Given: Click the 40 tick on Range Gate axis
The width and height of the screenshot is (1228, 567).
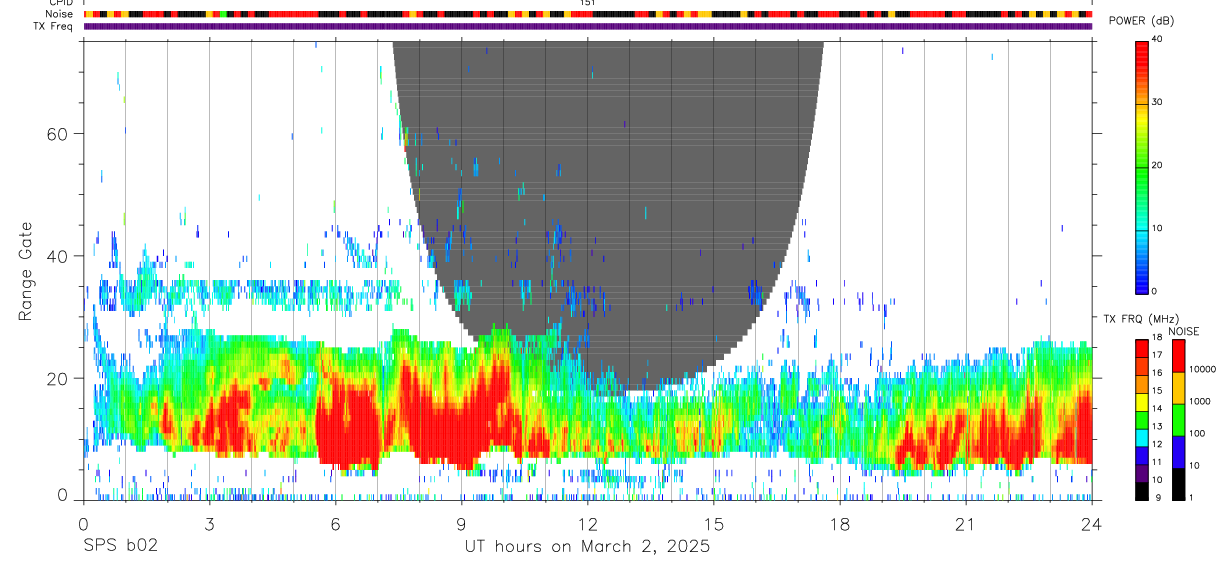Looking at the screenshot, I should pyautogui.click(x=58, y=256).
